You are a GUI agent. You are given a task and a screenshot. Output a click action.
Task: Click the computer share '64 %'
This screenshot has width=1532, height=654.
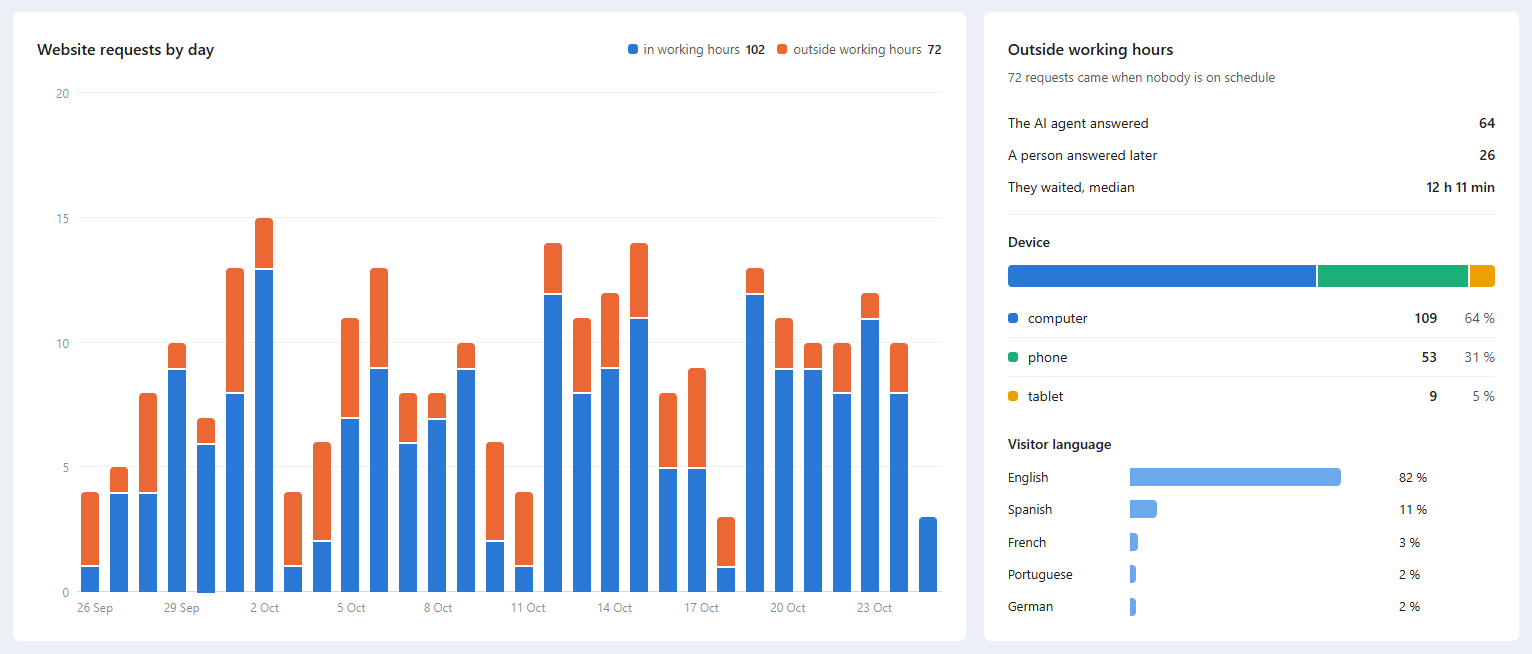(1480, 318)
